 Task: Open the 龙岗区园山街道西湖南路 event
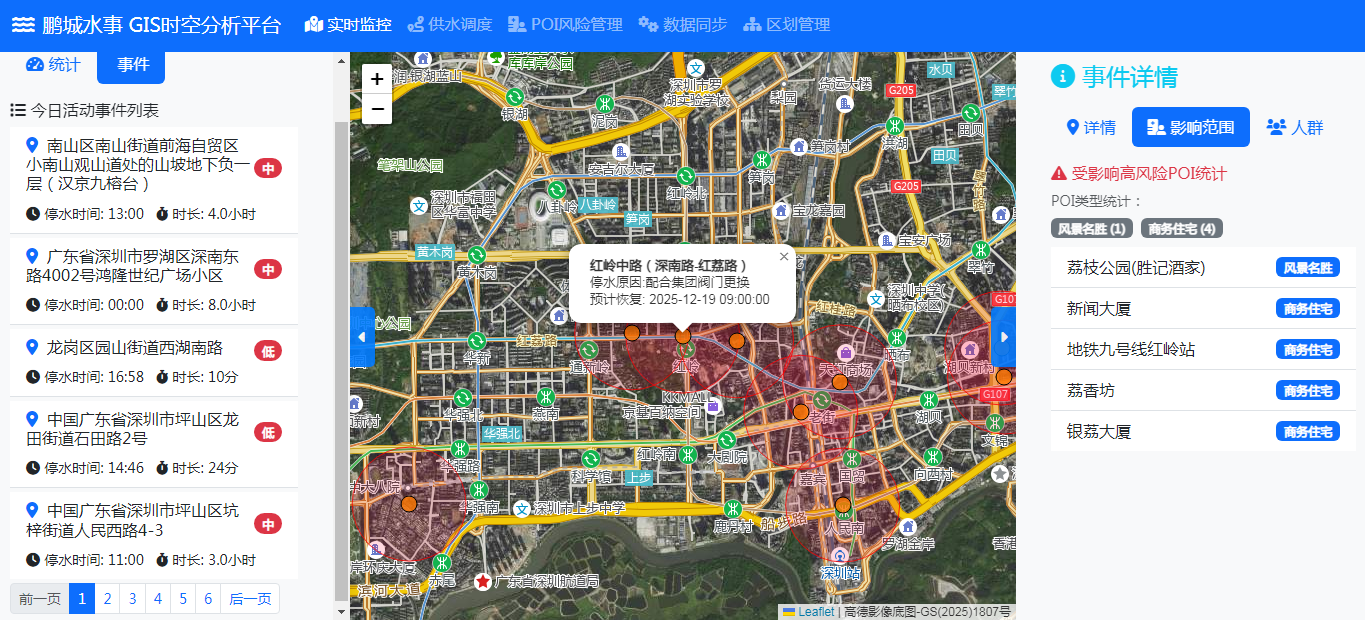[x=154, y=361]
